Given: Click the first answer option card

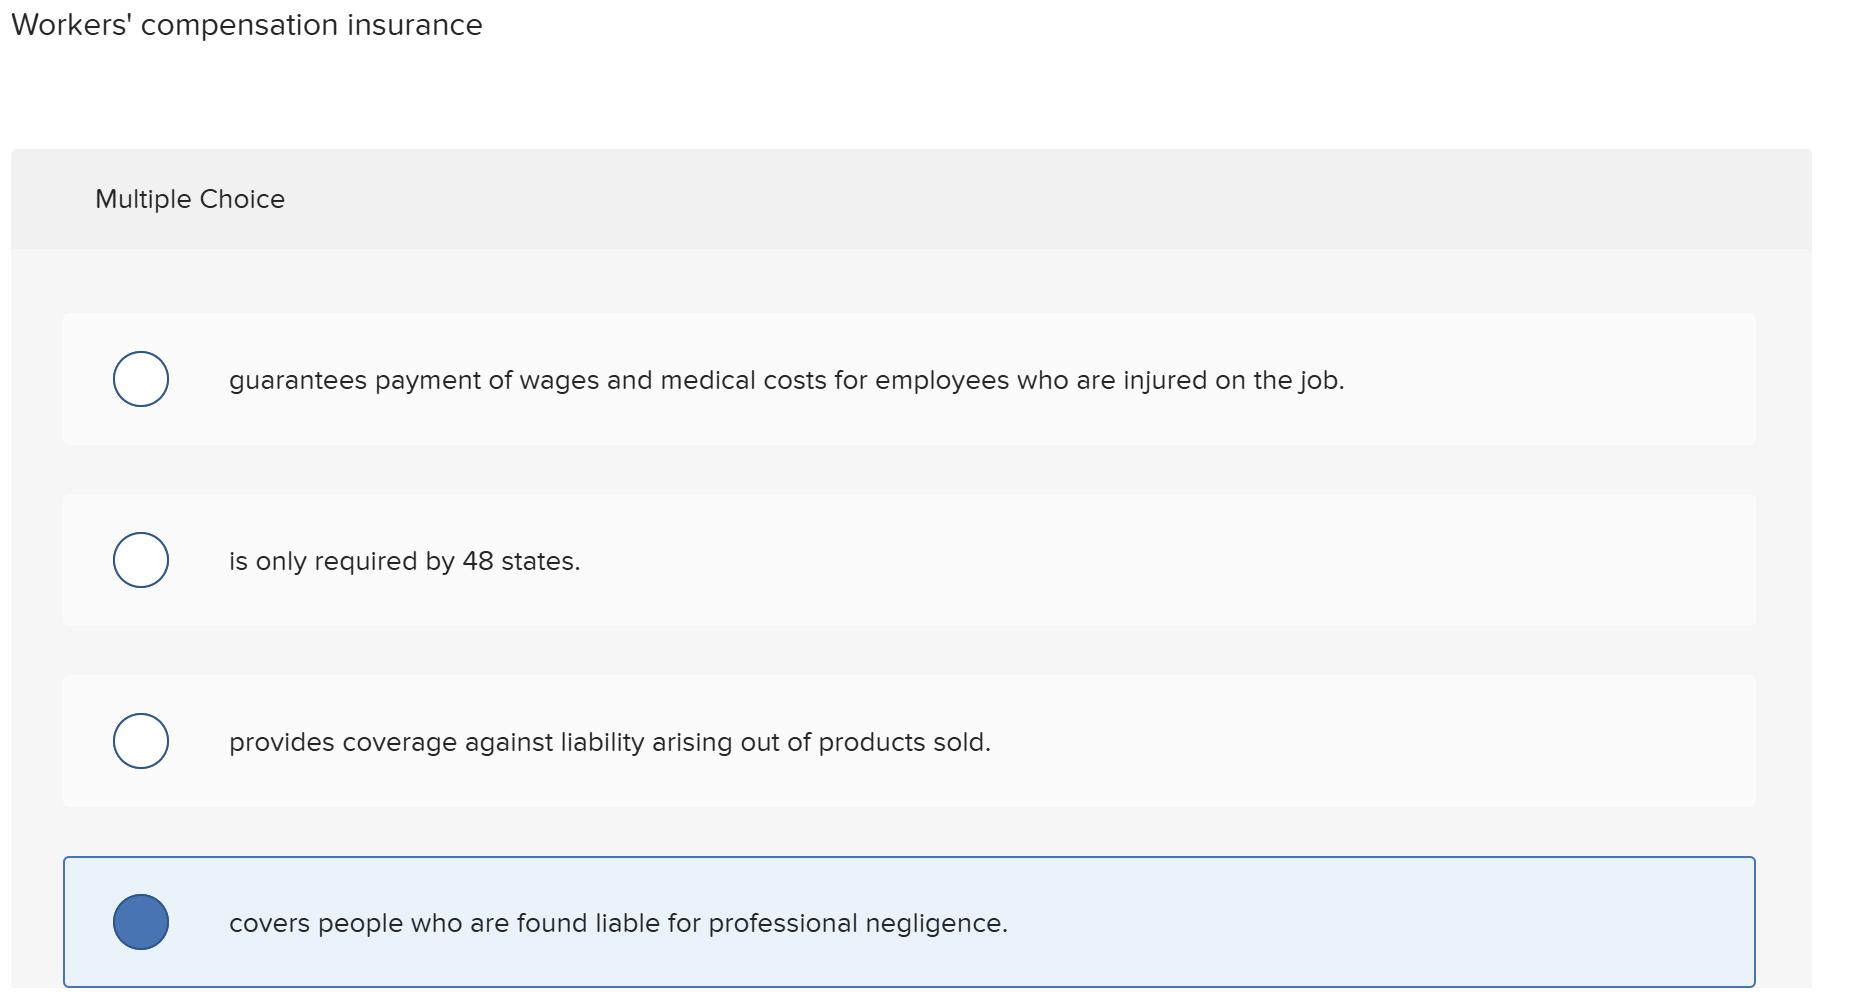Looking at the screenshot, I should point(910,378).
